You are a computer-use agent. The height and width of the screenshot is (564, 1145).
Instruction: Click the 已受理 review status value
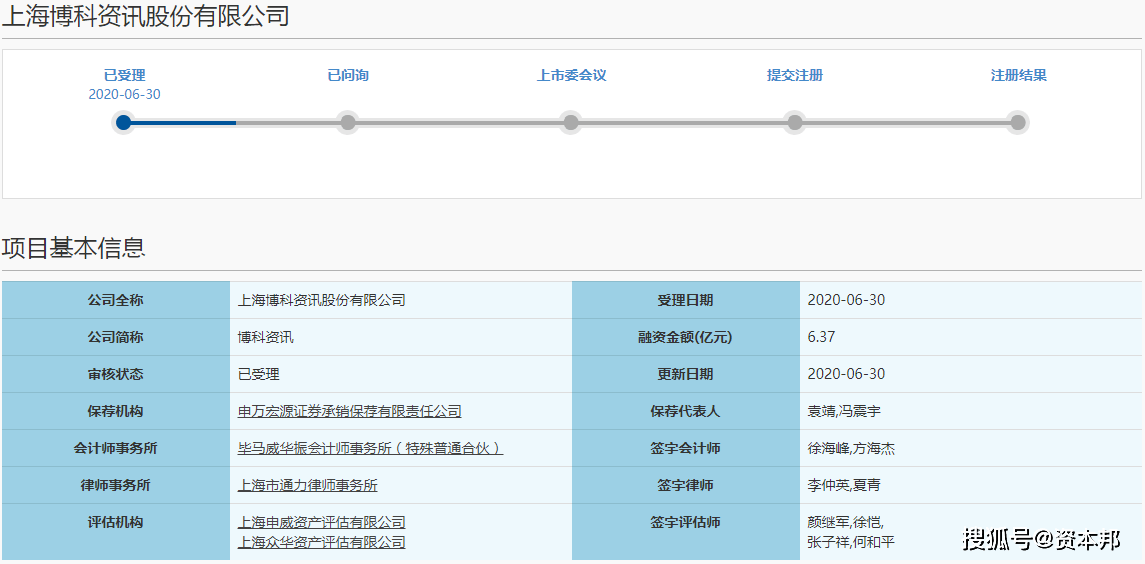point(259,375)
